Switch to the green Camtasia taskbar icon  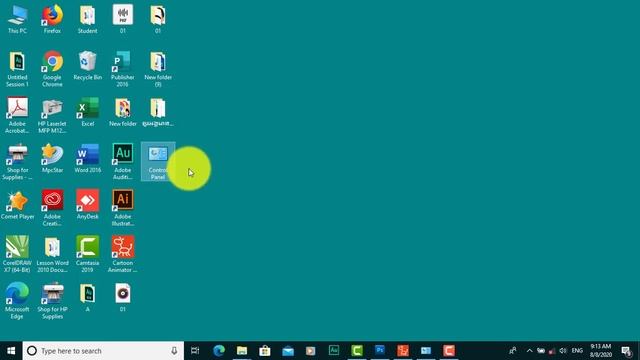coord(357,351)
